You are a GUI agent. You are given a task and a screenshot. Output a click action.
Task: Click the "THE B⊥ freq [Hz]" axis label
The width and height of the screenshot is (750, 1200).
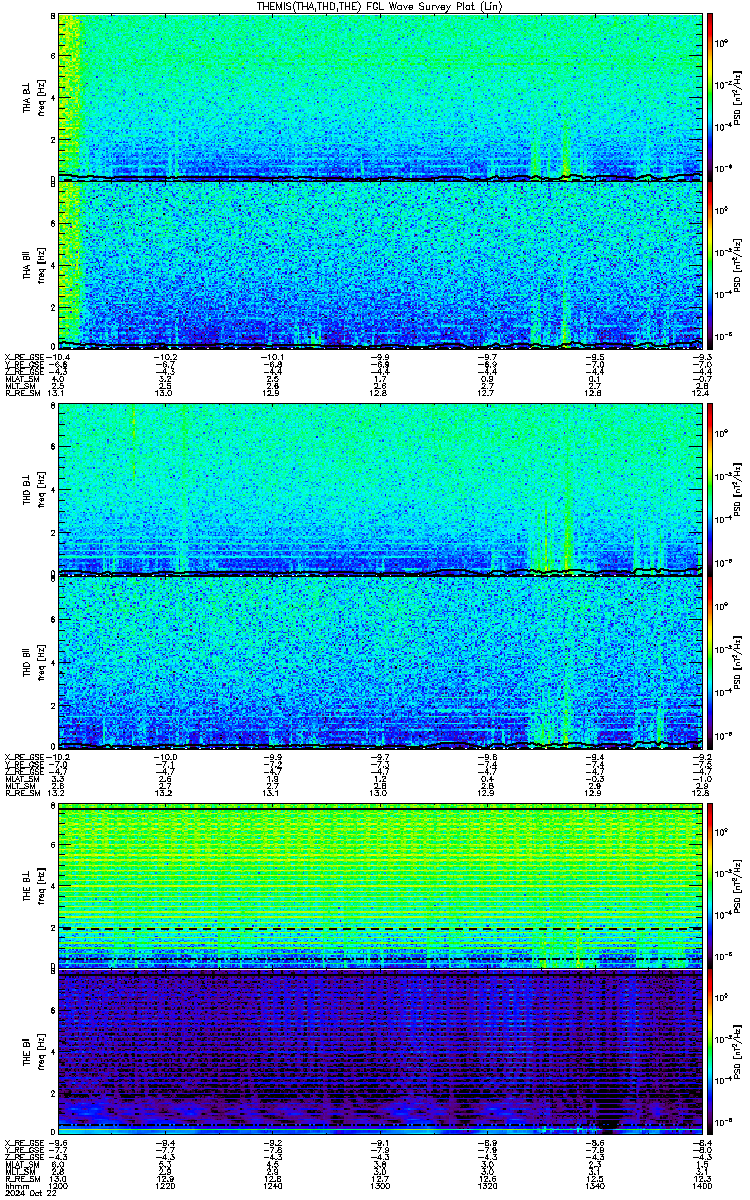coord(35,886)
